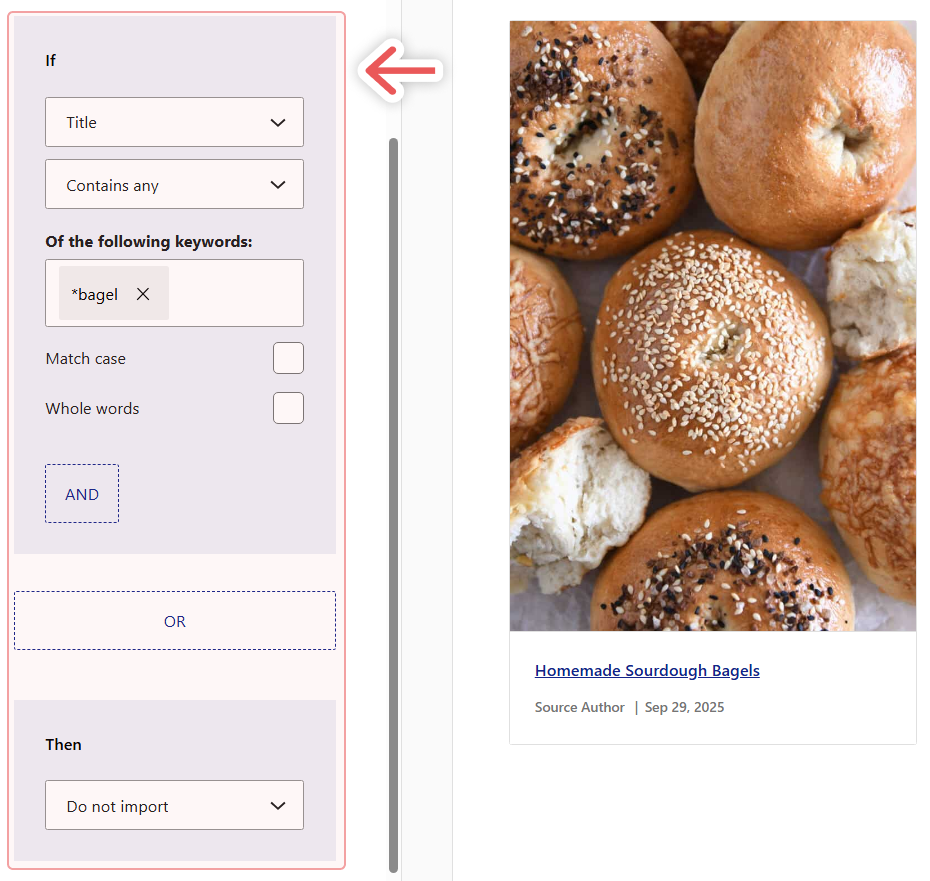The height and width of the screenshot is (881, 930).
Task: Enable the Whole words checkbox
Action: click(288, 408)
